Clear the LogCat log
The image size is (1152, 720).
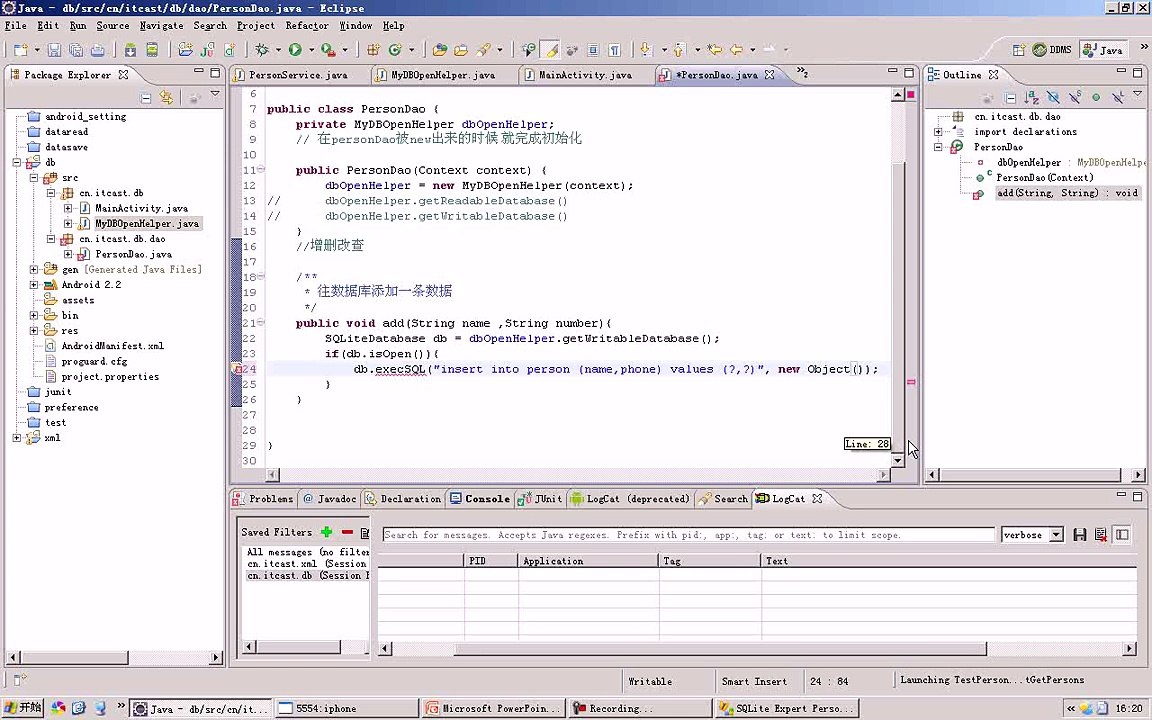pos(1101,535)
